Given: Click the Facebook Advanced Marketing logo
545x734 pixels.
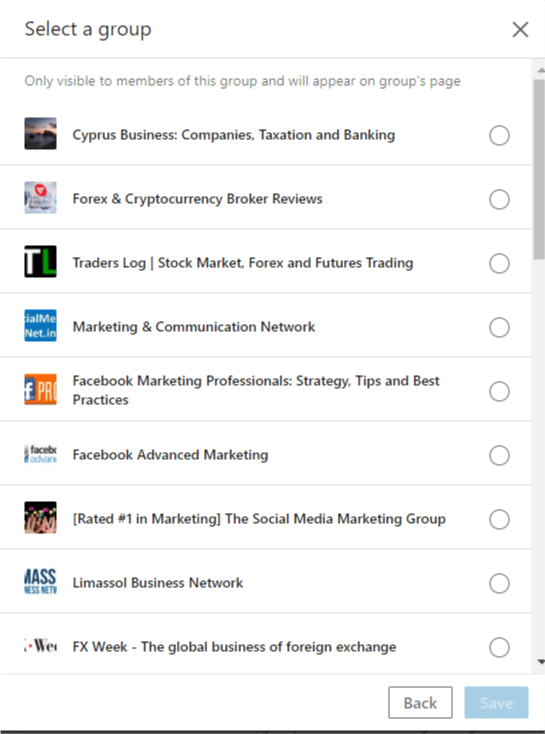Looking at the screenshot, I should [41, 454].
